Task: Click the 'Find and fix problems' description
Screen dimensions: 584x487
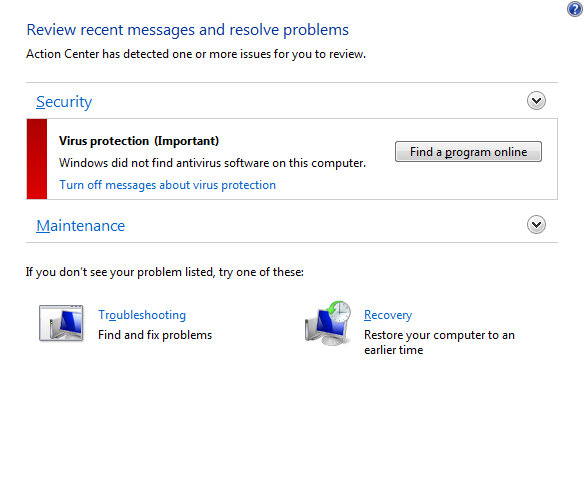Action: coord(155,335)
